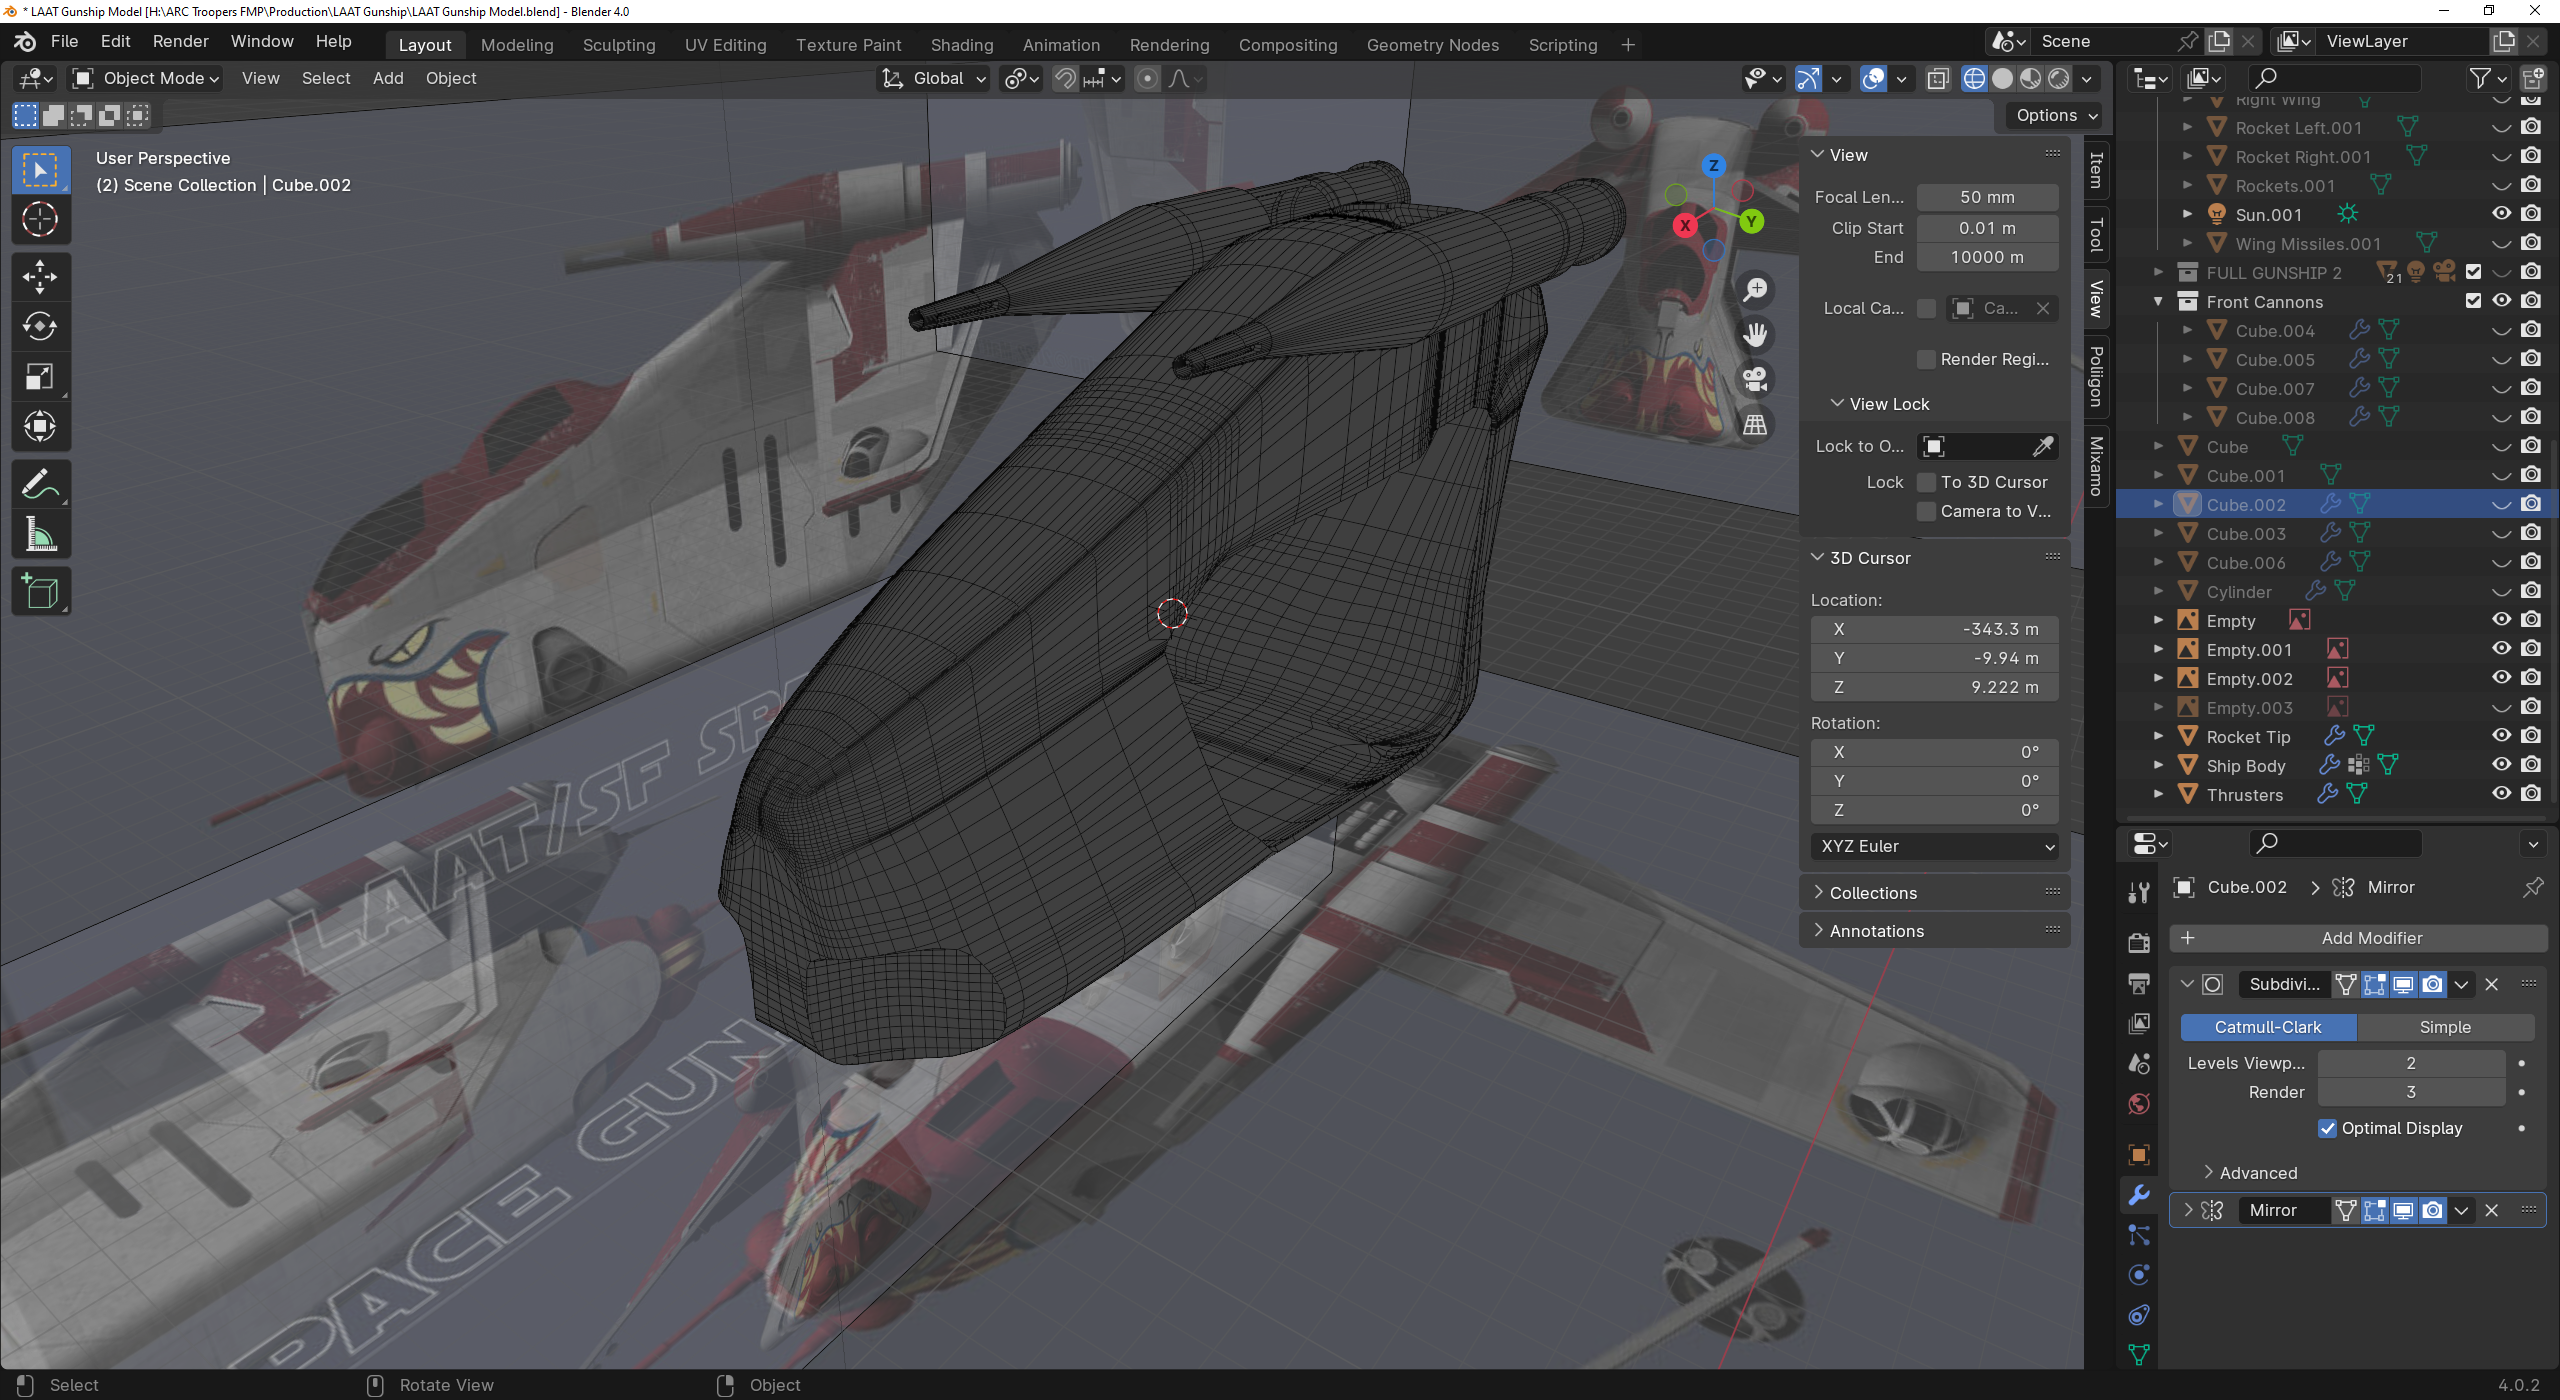
Task: Enable Lock To 3D Cursor checkbox
Action: click(1926, 482)
